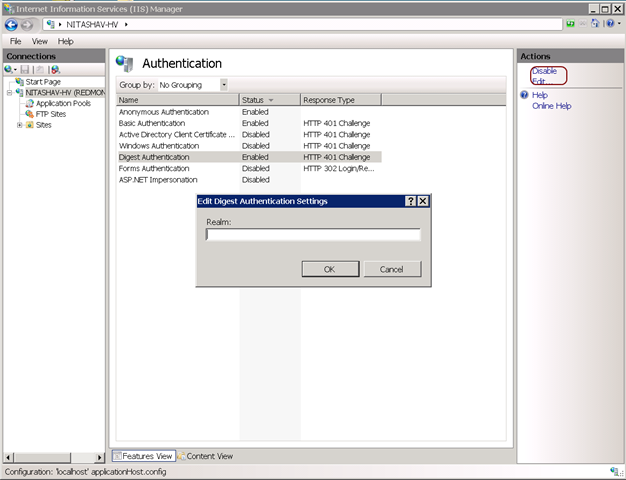Image resolution: width=626 pixels, height=480 pixels.
Task: Open the Online Help link
Action: click(x=552, y=106)
